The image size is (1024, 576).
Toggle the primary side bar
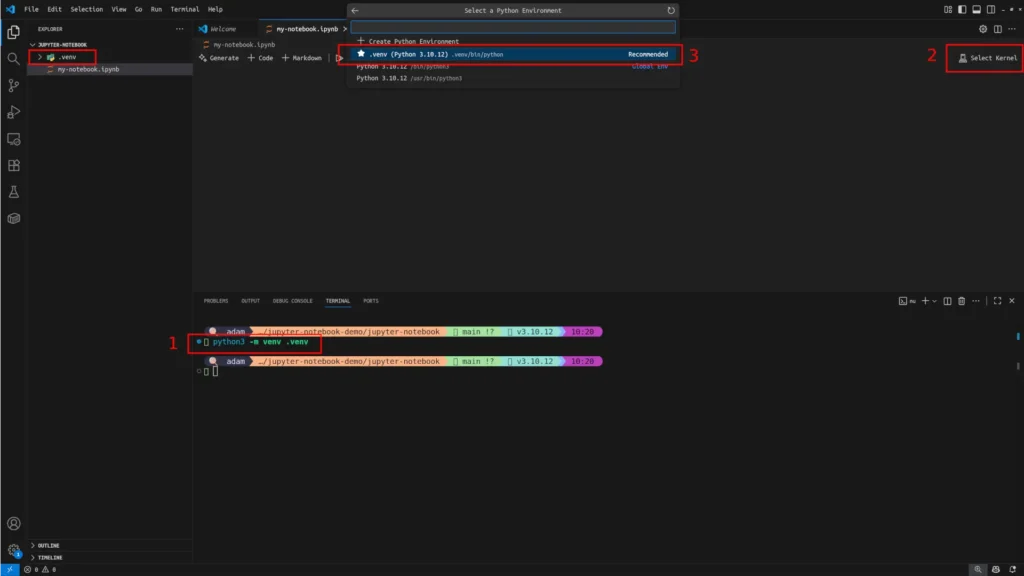pos(962,10)
